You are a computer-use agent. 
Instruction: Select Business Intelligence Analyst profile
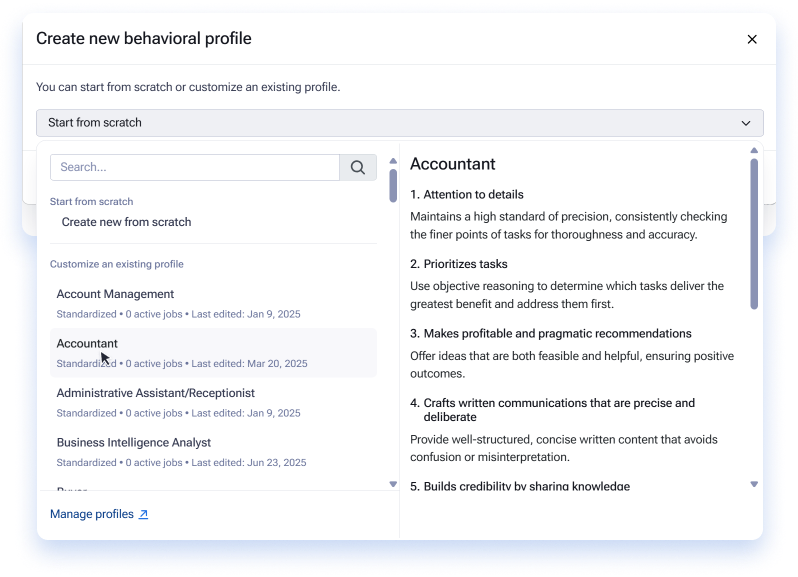point(213,452)
